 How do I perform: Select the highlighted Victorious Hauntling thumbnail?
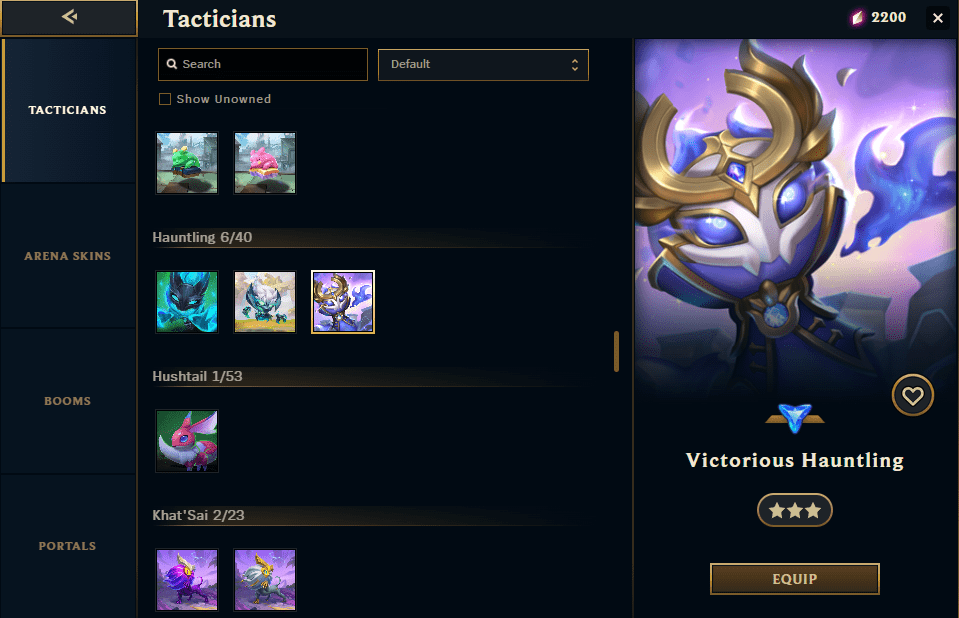coord(342,302)
